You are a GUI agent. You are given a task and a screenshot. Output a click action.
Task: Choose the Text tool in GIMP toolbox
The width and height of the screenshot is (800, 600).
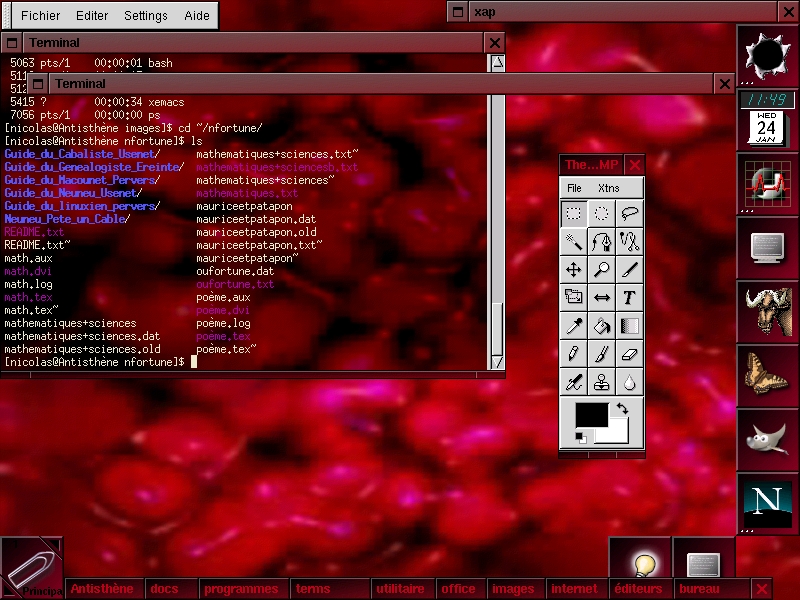(x=629, y=297)
